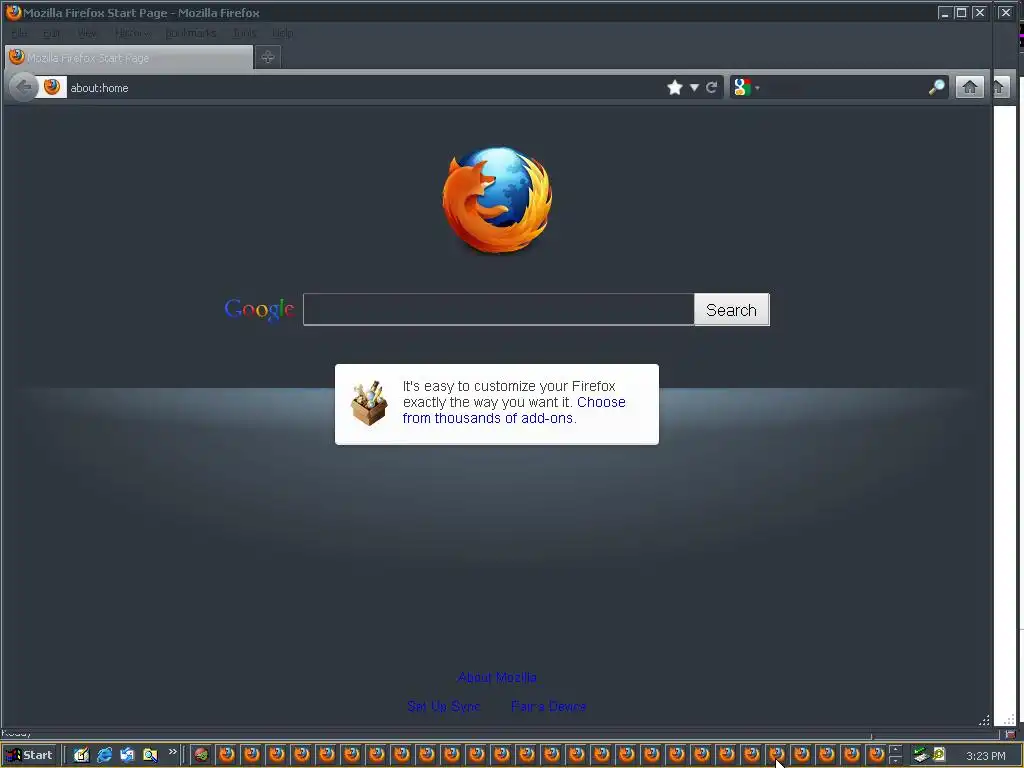
Task: Click the large Firefox logo
Action: [x=498, y=200]
